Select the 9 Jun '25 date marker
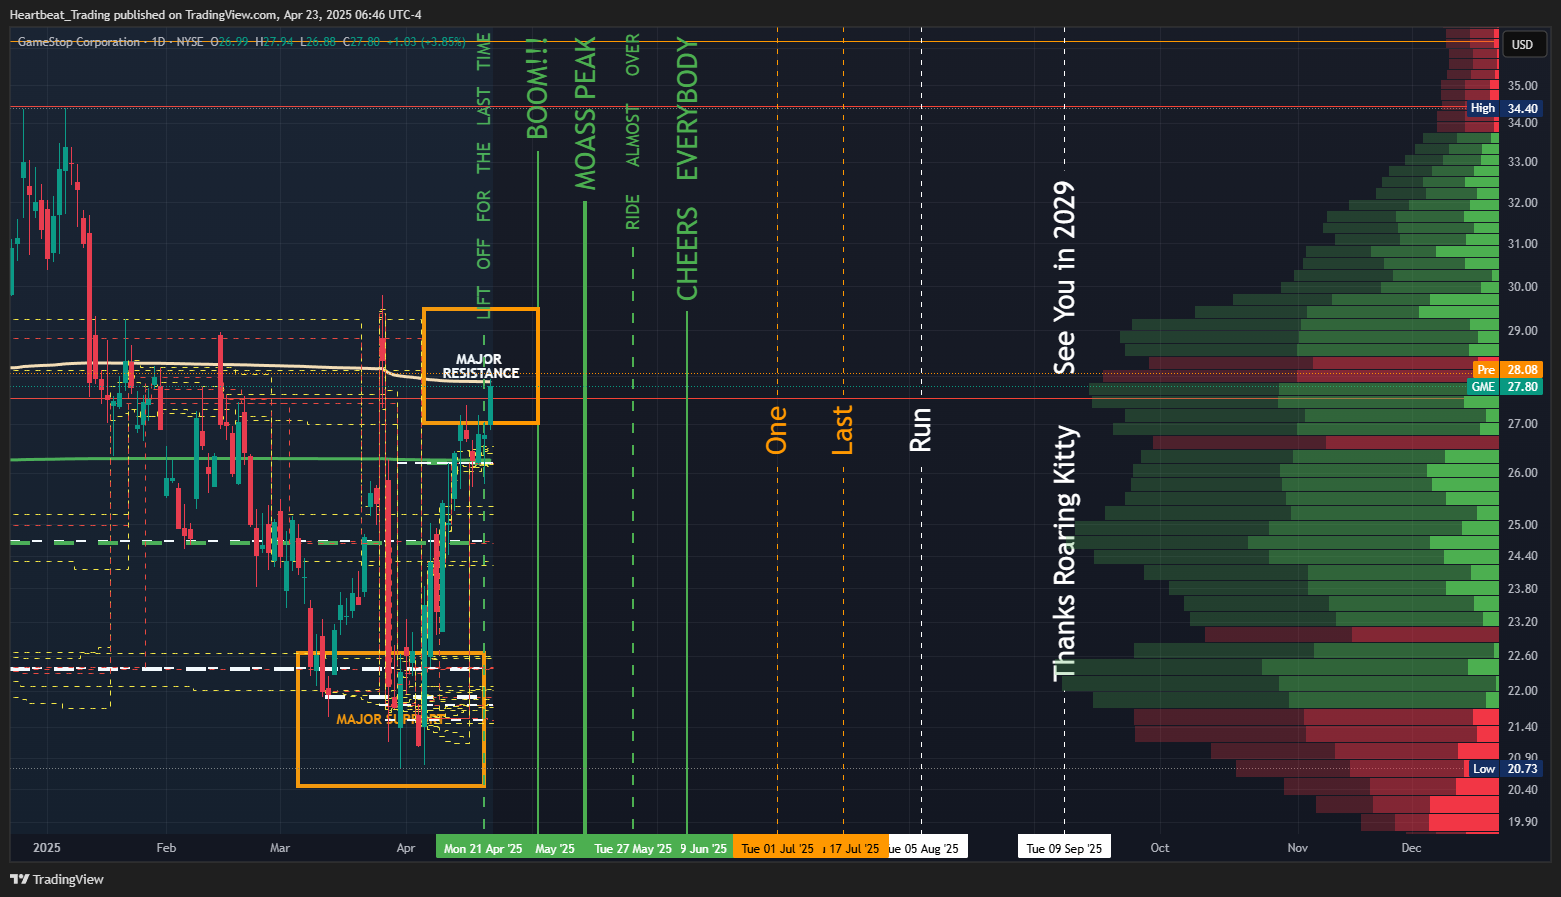This screenshot has height=897, width=1561. pos(704,848)
